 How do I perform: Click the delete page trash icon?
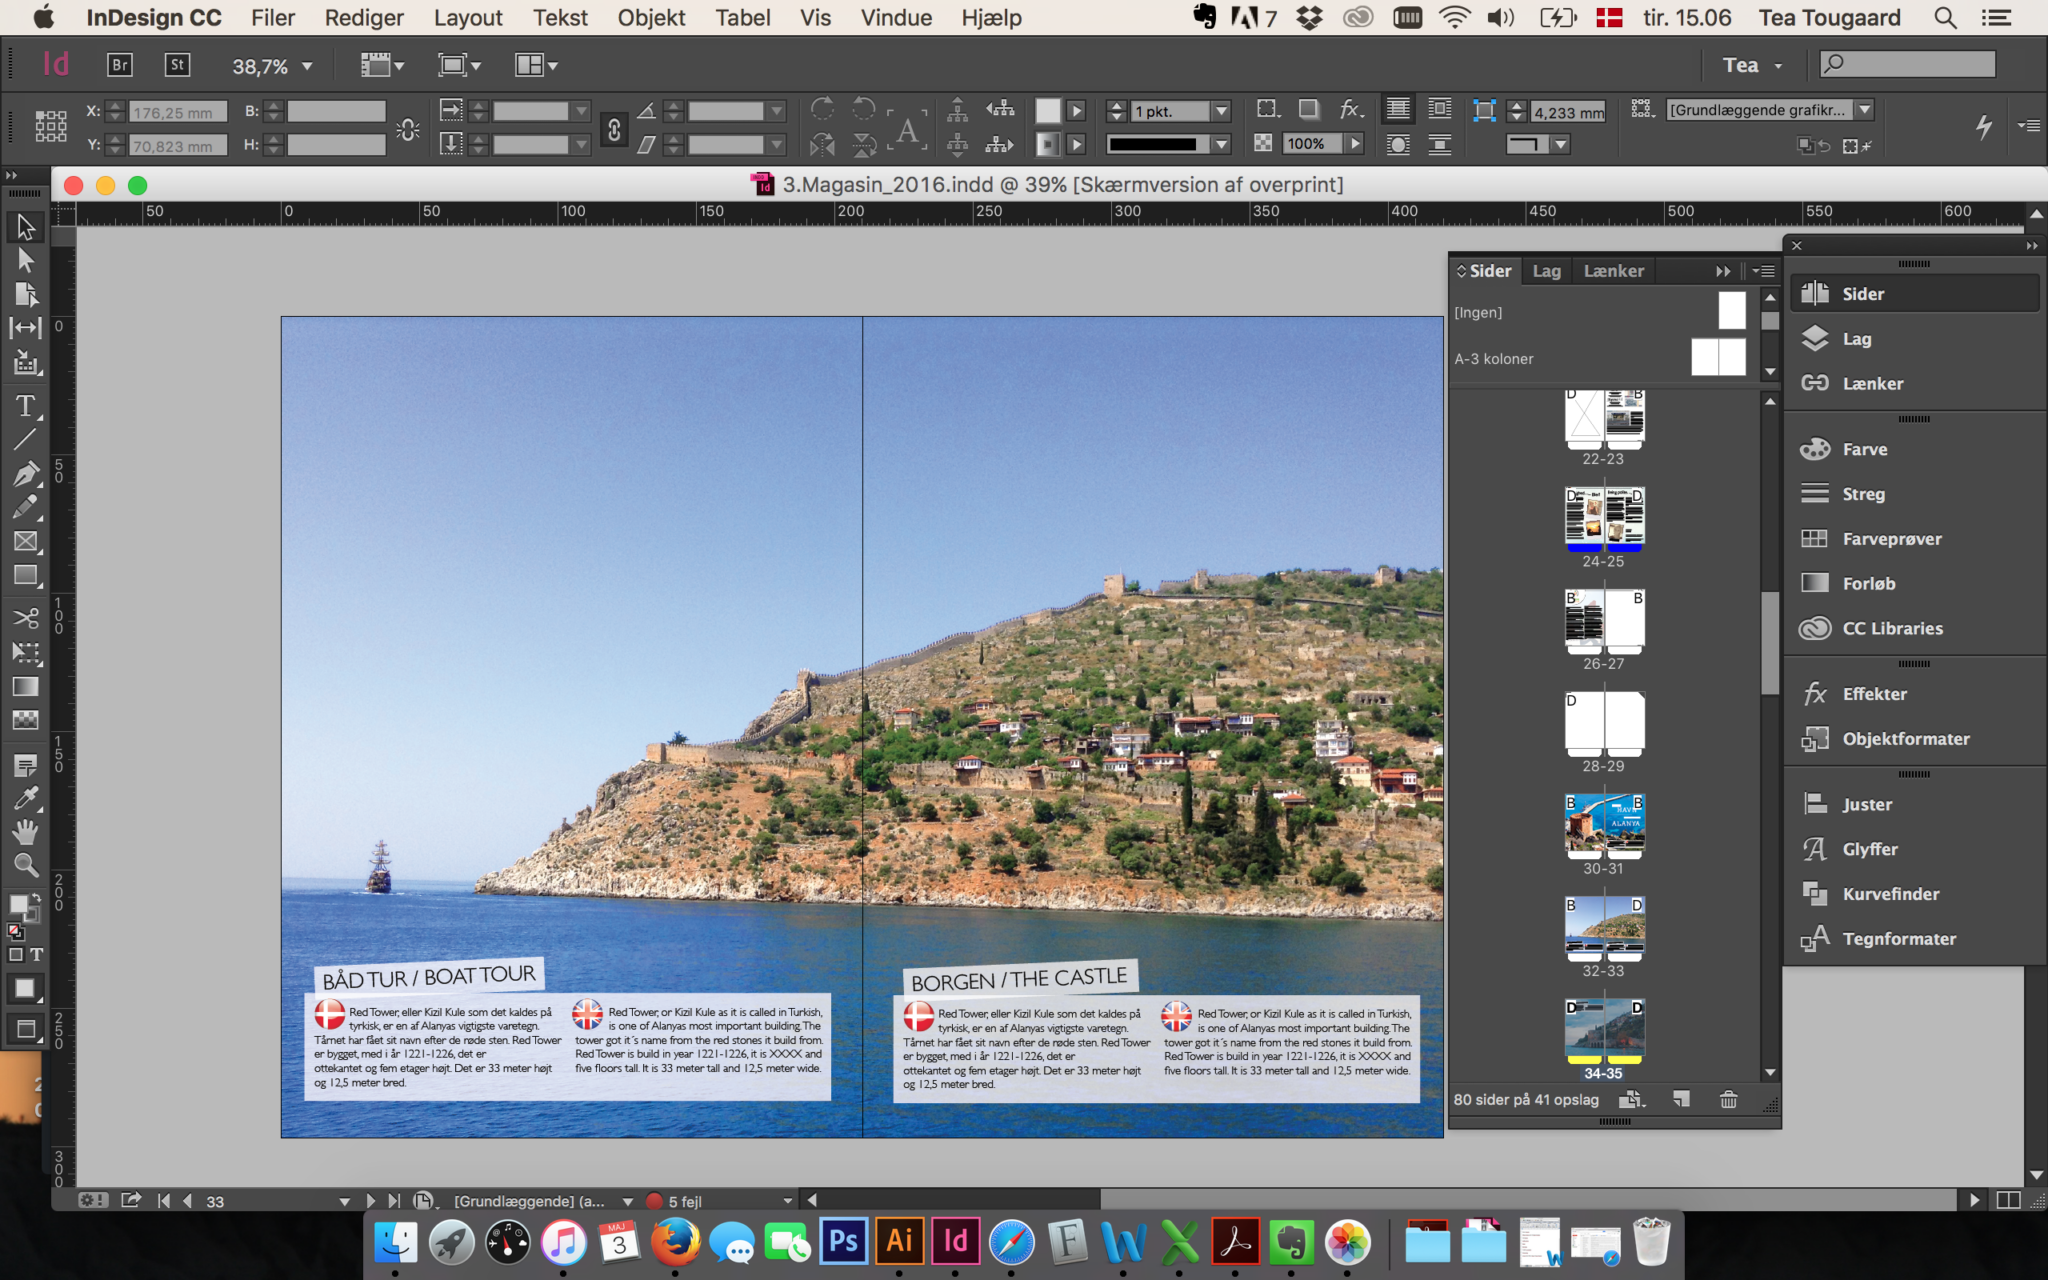coord(1728,1099)
